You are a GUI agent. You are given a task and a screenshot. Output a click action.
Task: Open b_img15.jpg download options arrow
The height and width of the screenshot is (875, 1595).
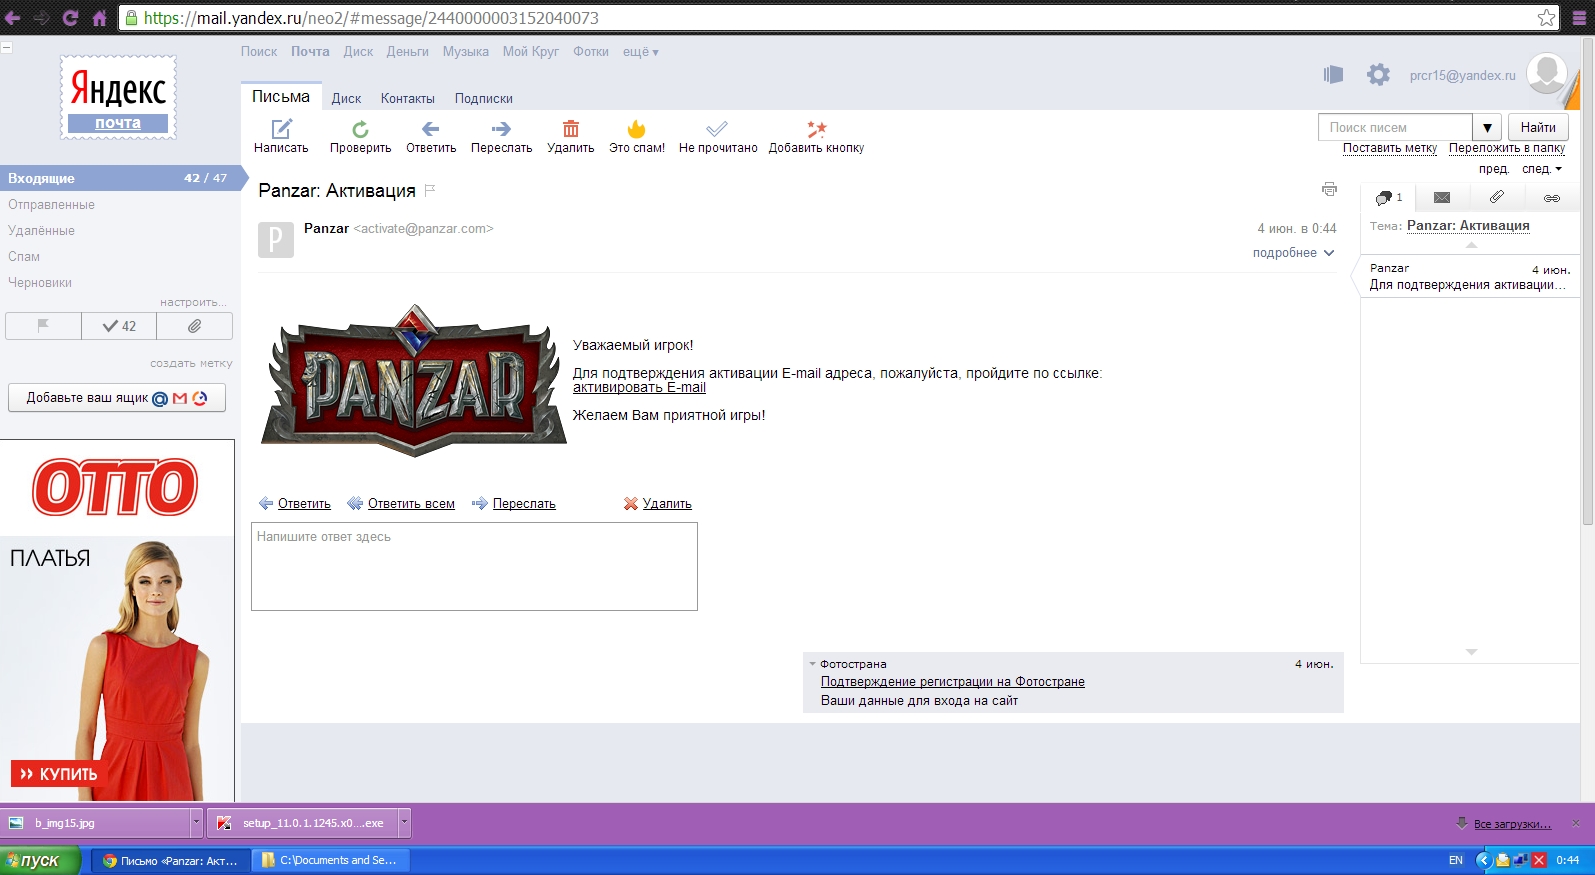pyautogui.click(x=196, y=823)
